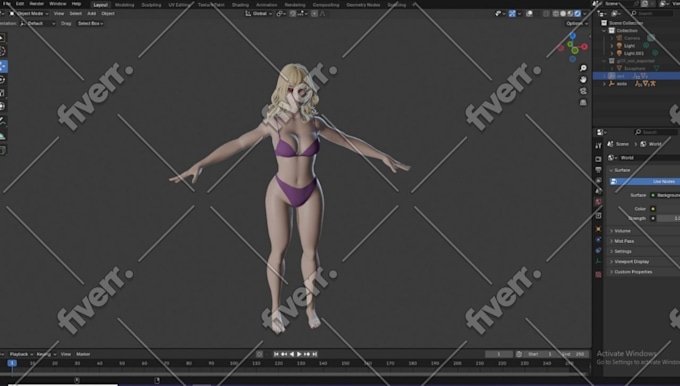Toggle perspective/orthographic view button
Image resolution: width=680 pixels, height=386 pixels.
(583, 102)
